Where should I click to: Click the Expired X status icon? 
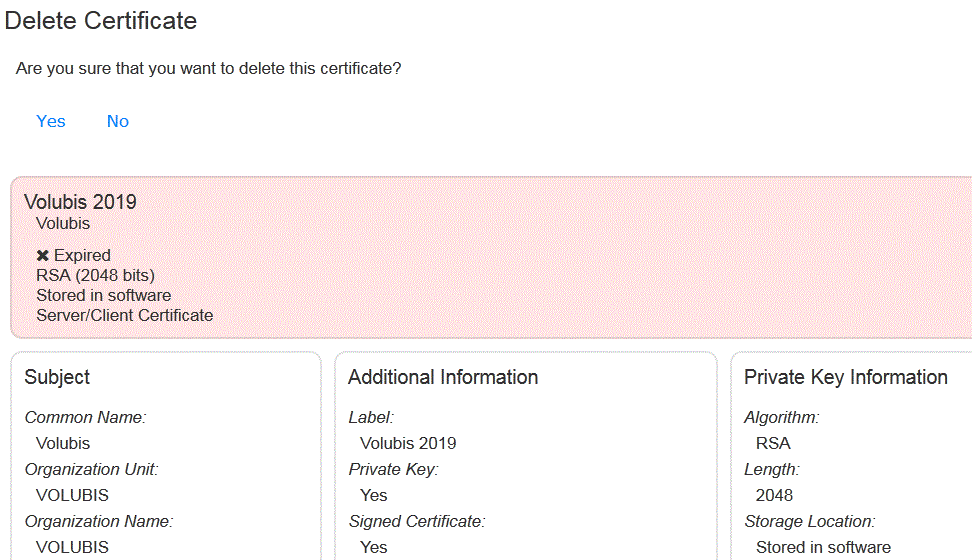[42, 256]
